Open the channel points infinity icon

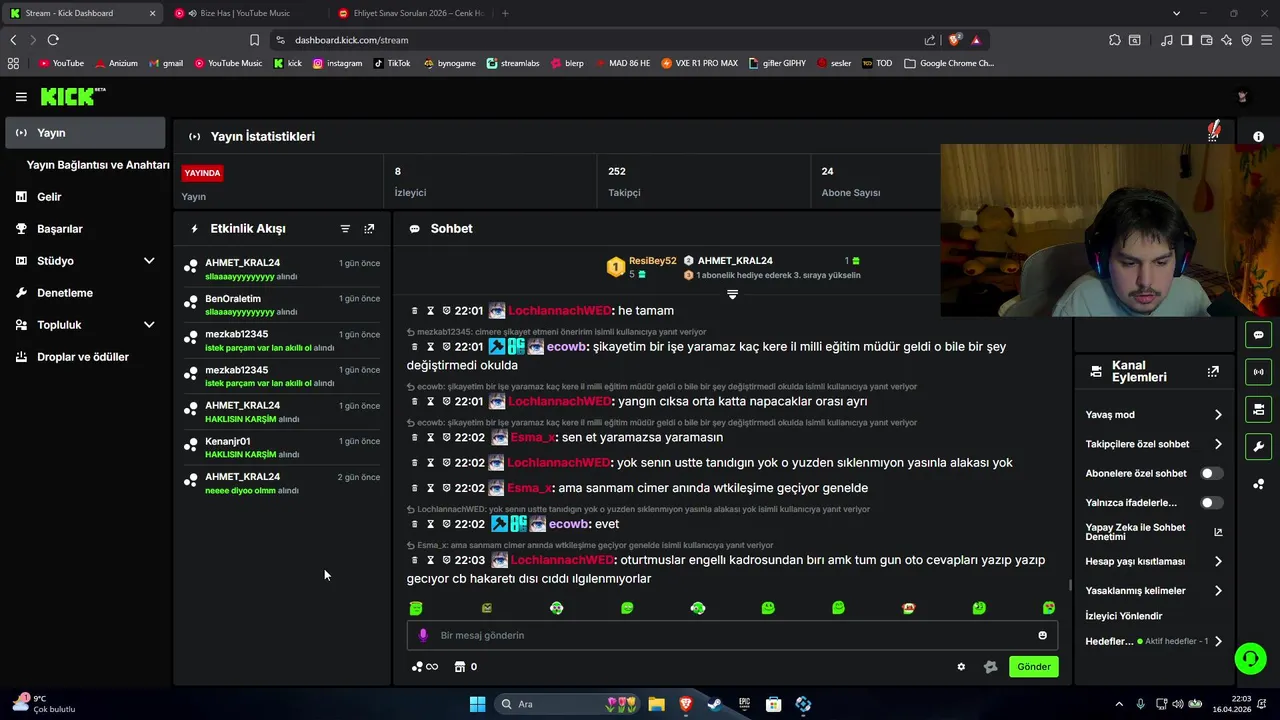425,667
